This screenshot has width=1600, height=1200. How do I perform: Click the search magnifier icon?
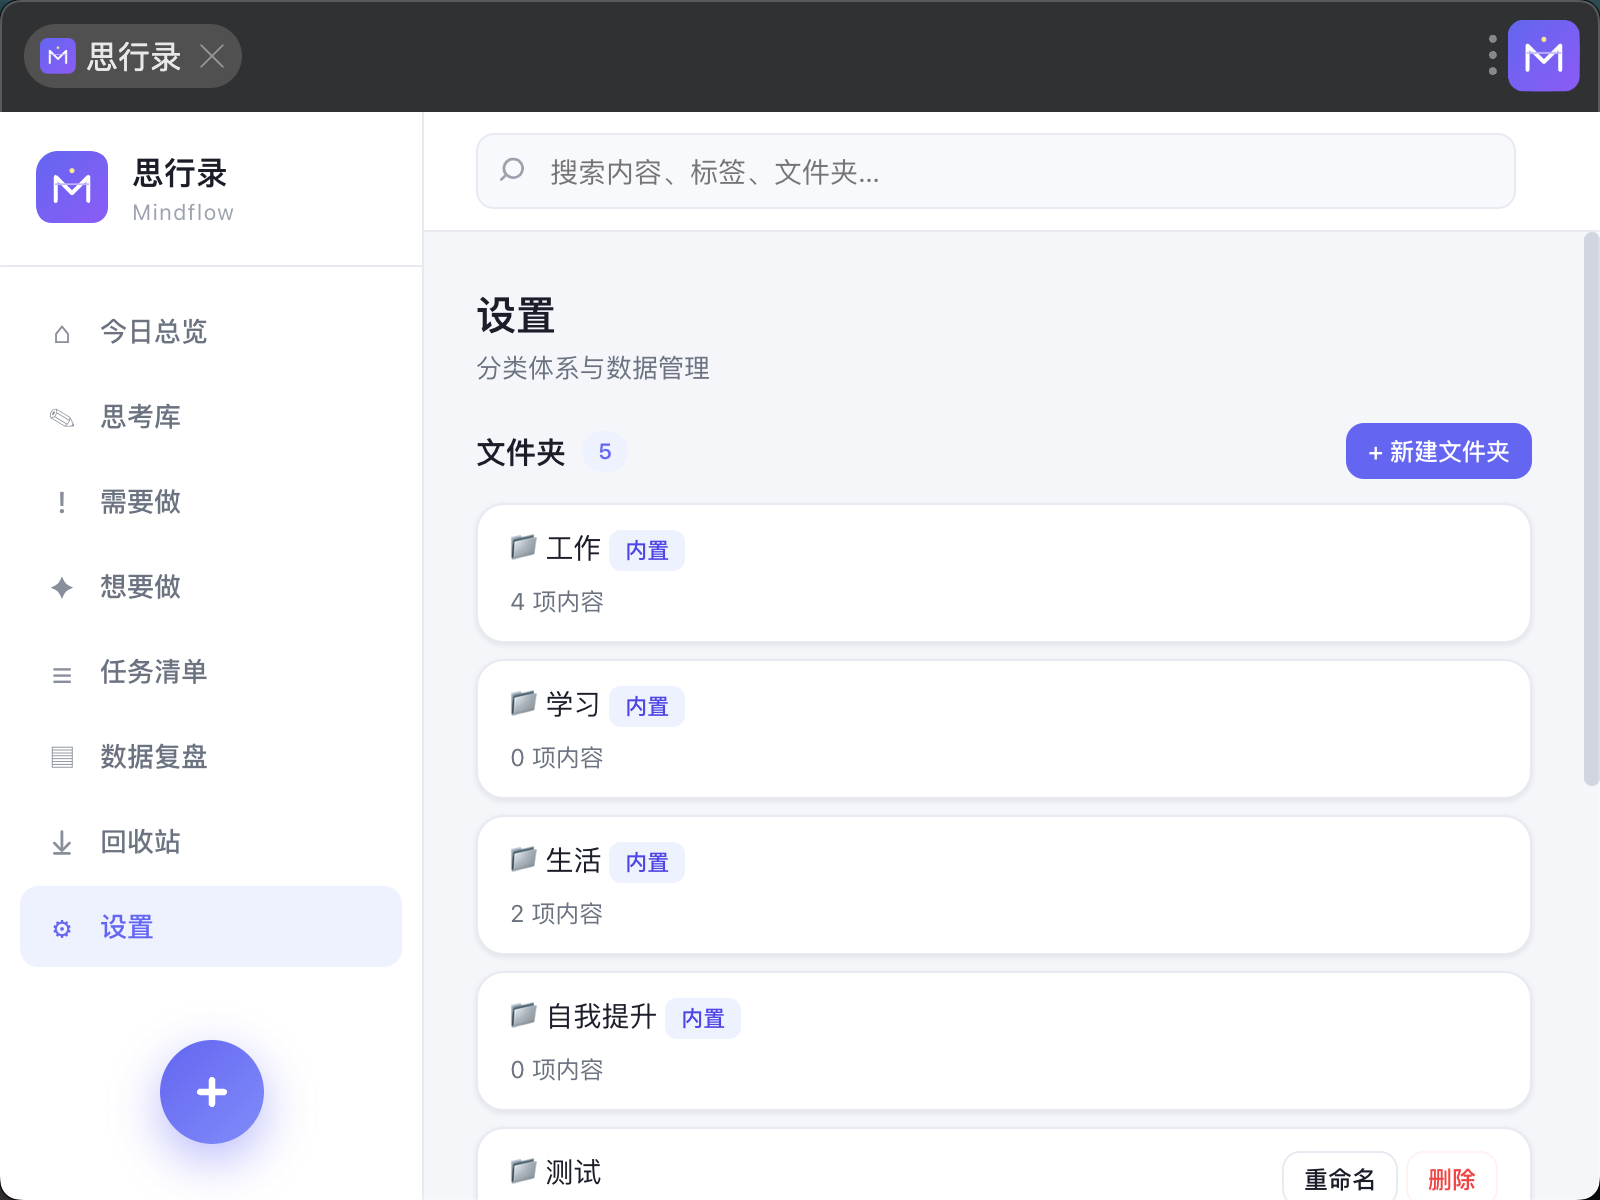(x=512, y=171)
